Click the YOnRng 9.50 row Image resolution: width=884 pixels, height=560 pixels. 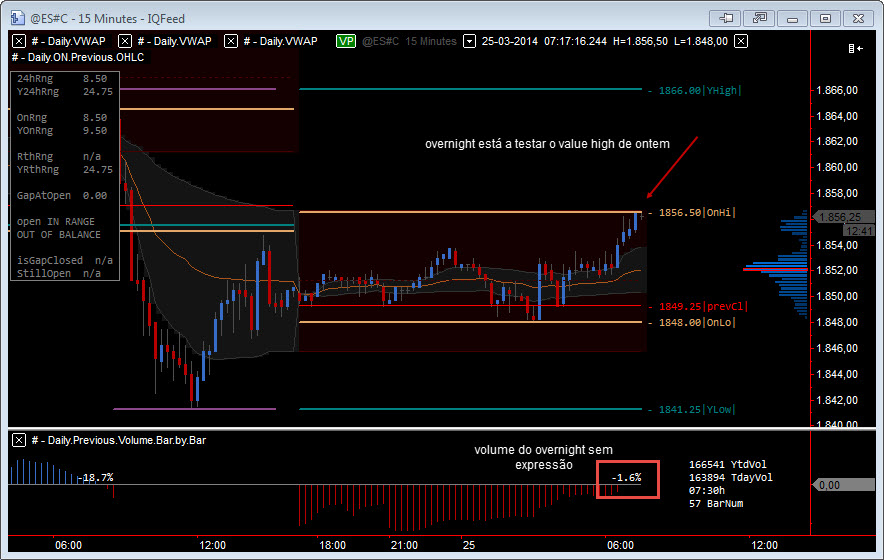(62, 130)
